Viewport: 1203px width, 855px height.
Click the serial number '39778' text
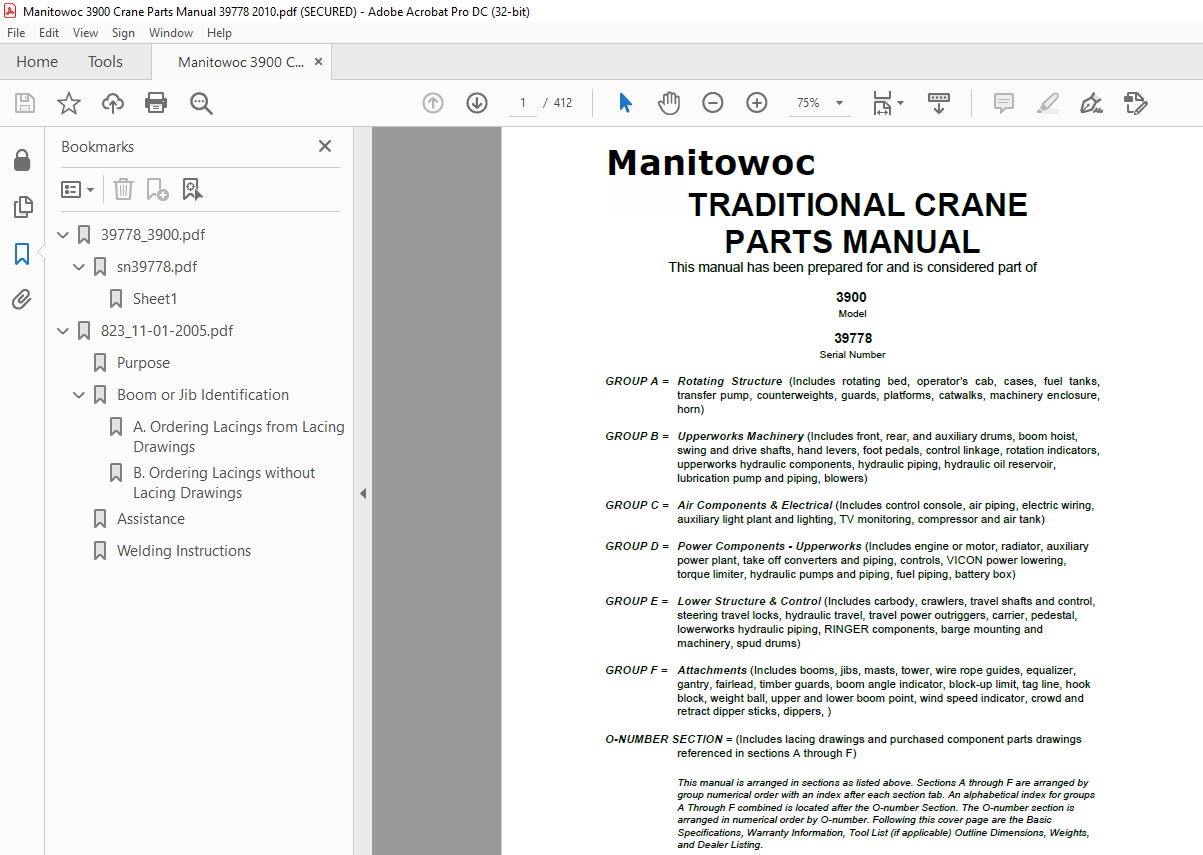(x=853, y=338)
